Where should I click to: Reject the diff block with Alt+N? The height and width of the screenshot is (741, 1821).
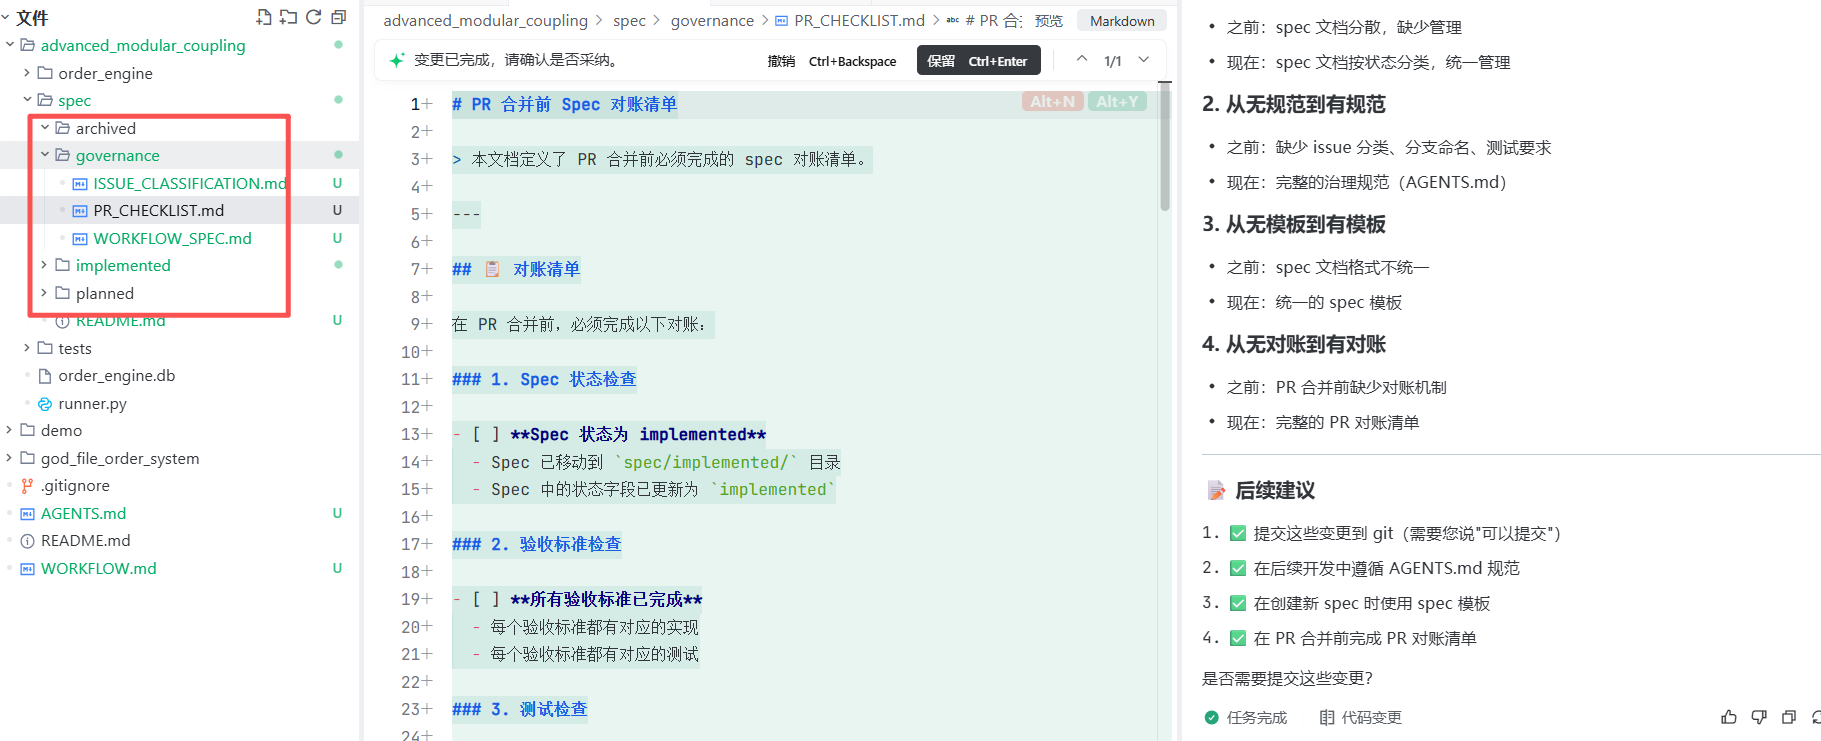point(1053,101)
